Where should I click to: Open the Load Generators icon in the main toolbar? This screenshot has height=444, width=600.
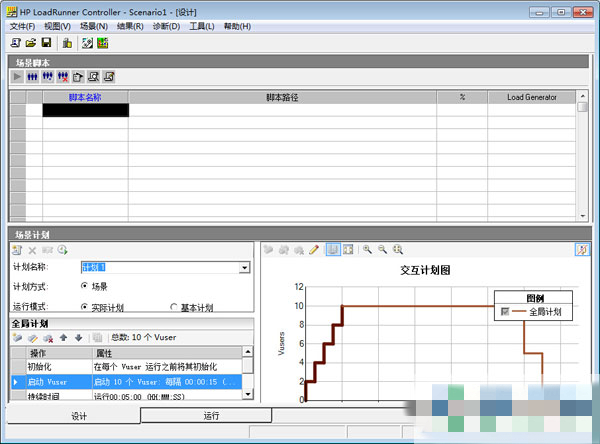(67, 43)
